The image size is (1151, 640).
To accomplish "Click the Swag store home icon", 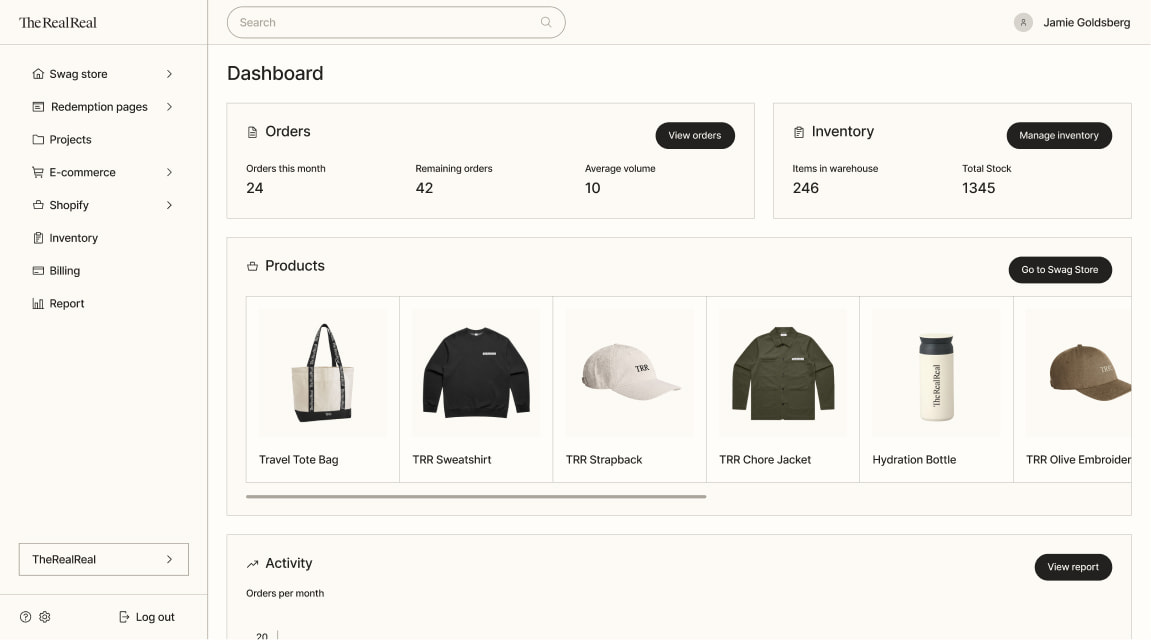I will (38, 74).
